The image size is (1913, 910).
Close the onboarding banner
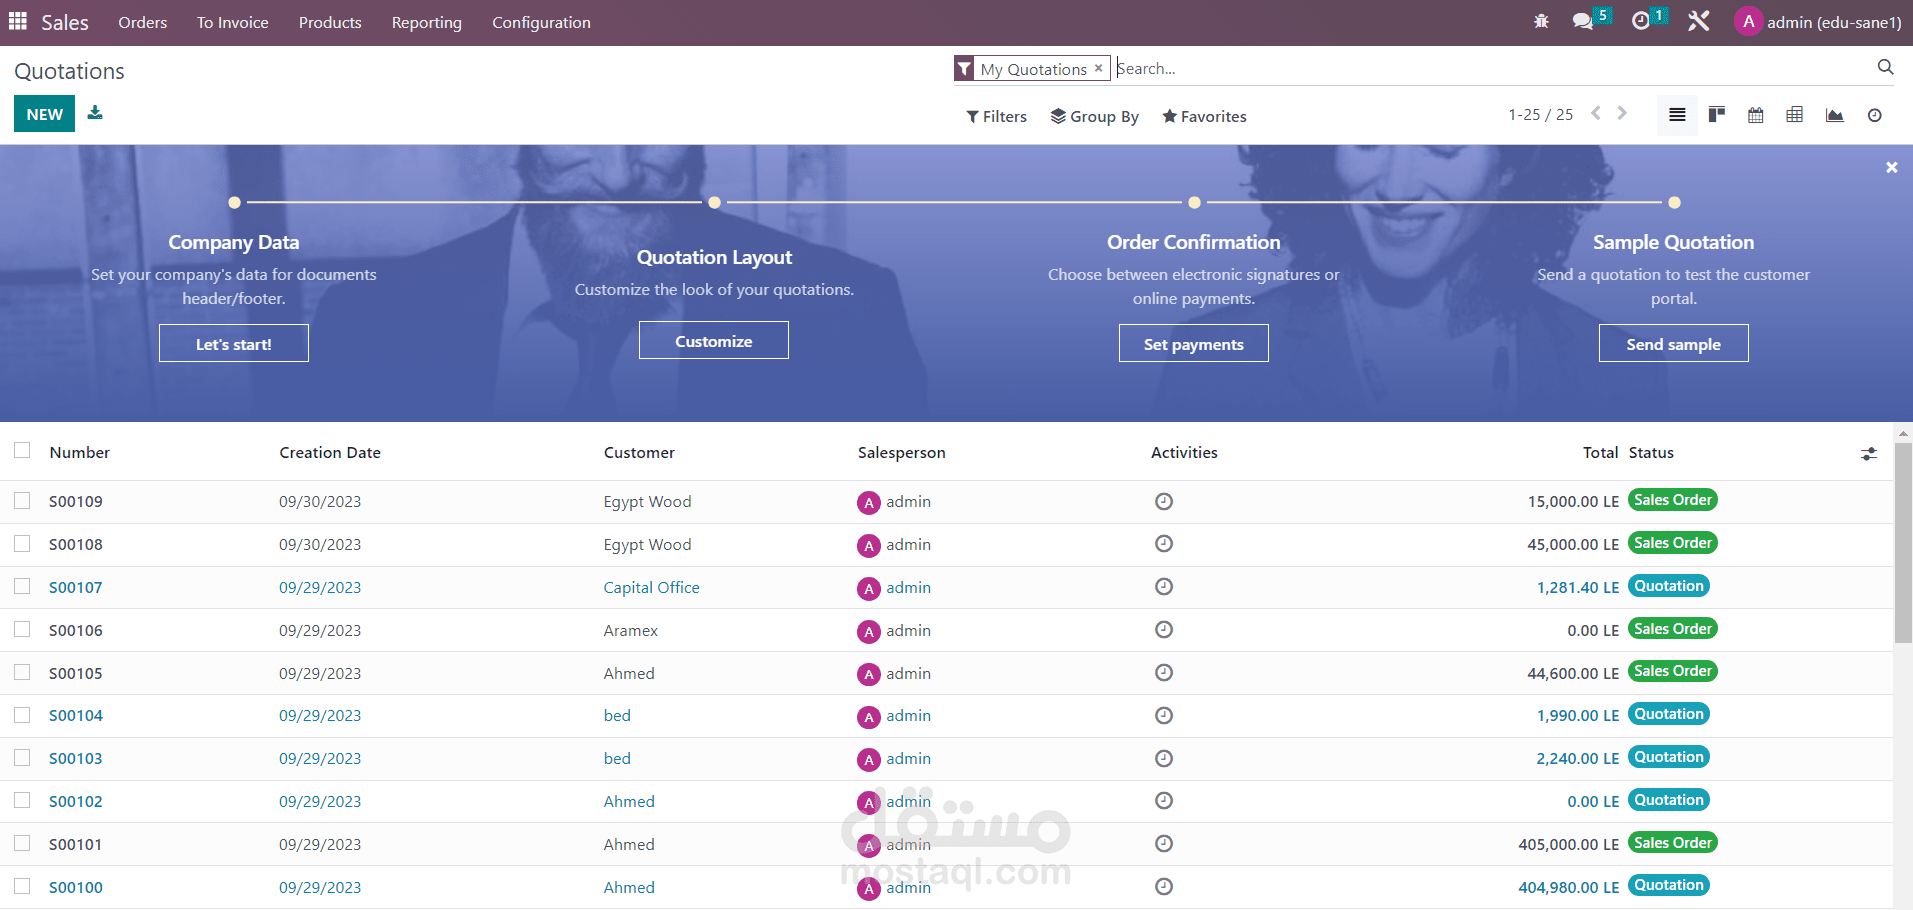(x=1892, y=167)
